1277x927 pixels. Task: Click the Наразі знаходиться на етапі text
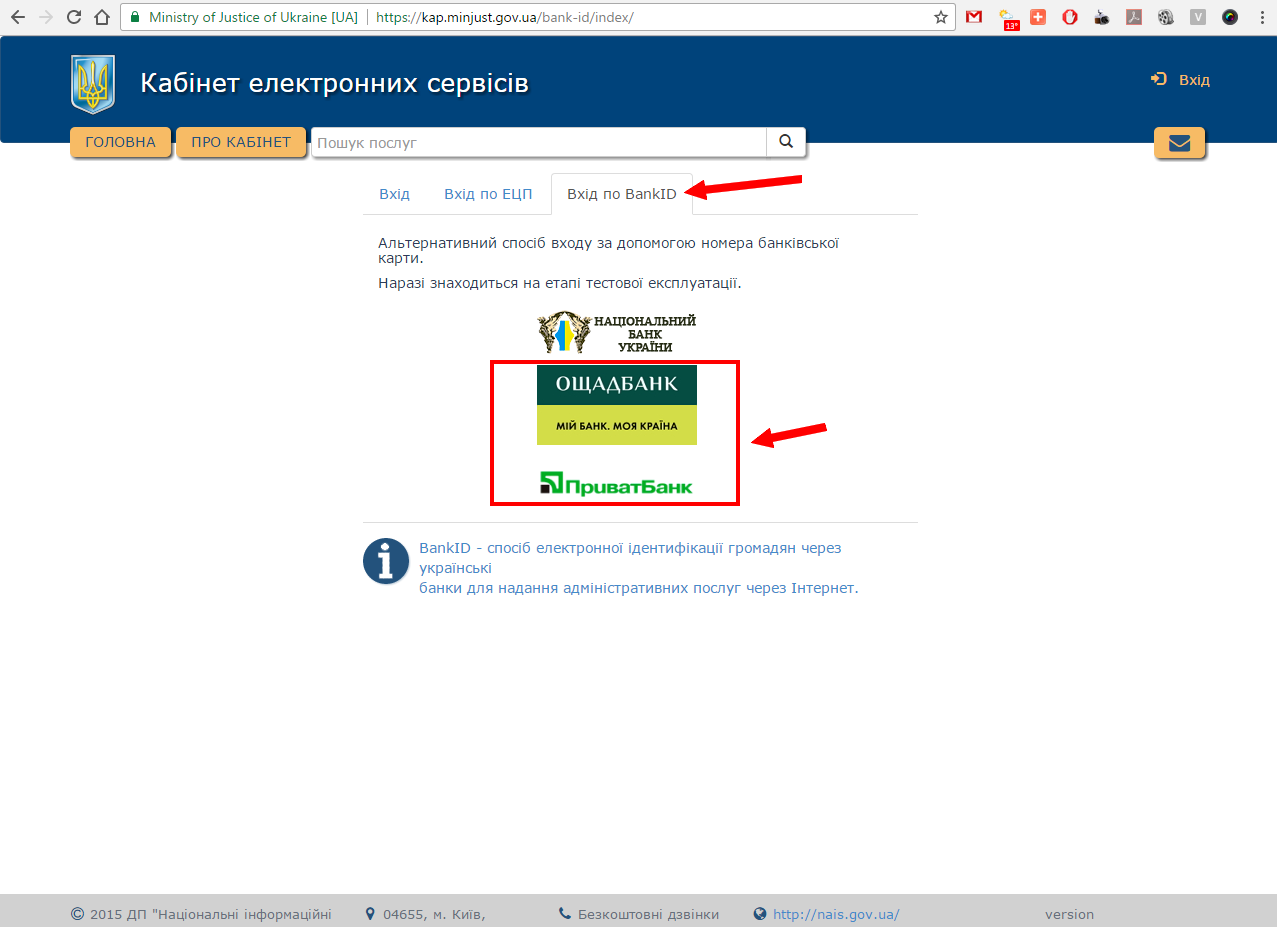(x=560, y=283)
